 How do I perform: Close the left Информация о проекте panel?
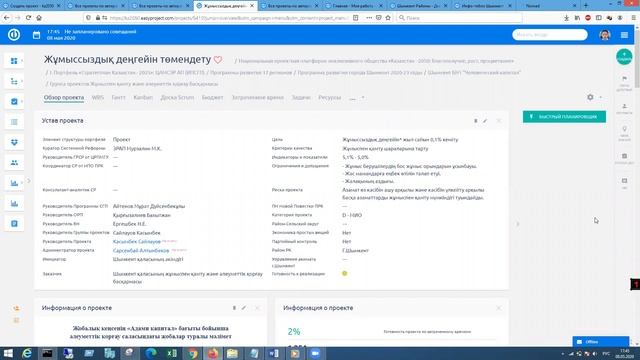pyautogui.click(x=257, y=308)
